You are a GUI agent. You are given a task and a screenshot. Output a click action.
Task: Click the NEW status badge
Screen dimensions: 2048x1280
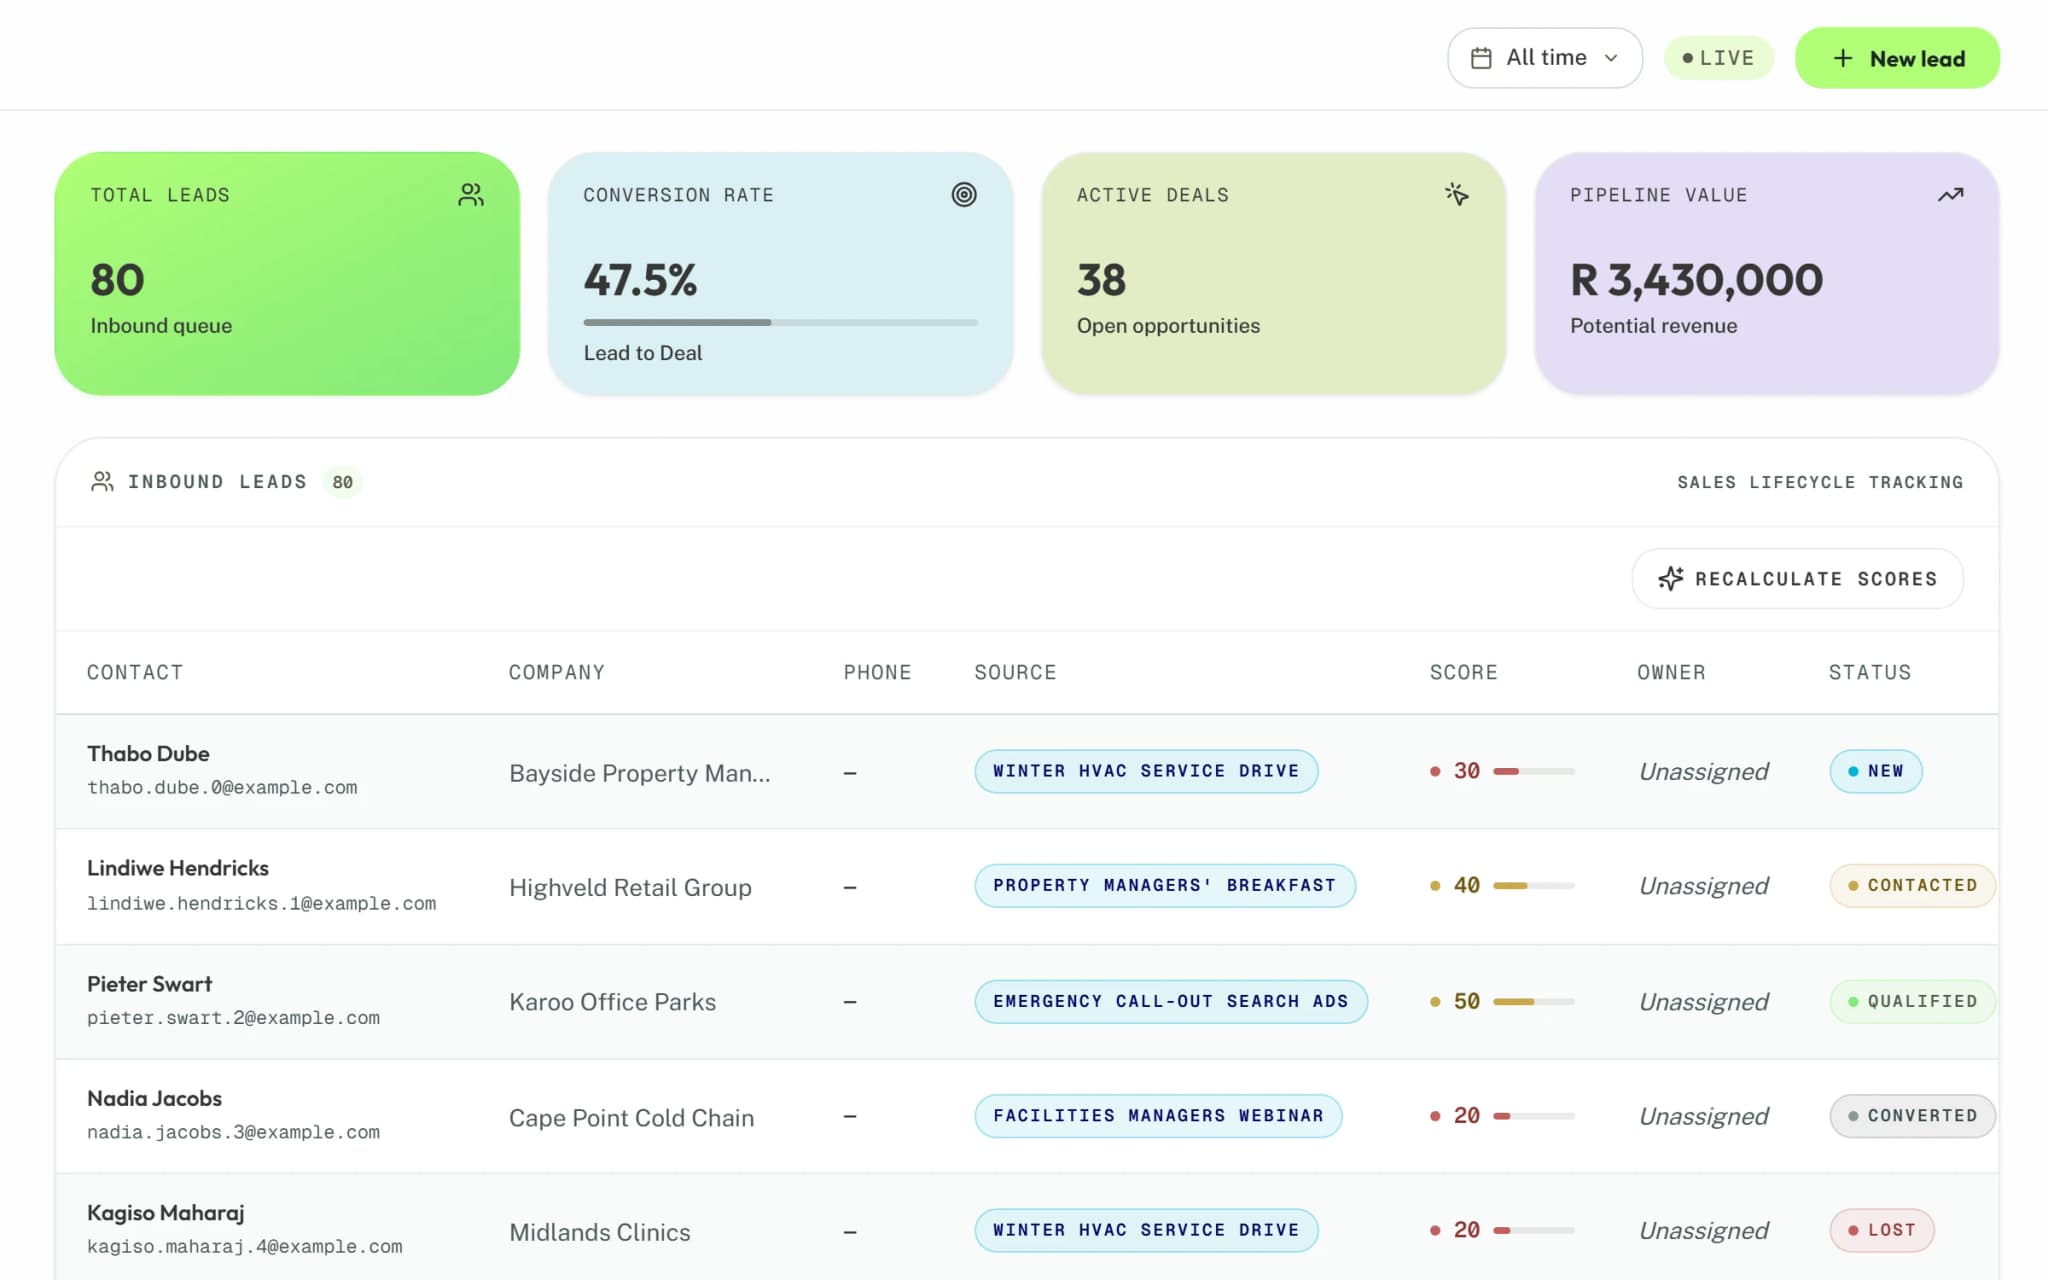pos(1876,771)
